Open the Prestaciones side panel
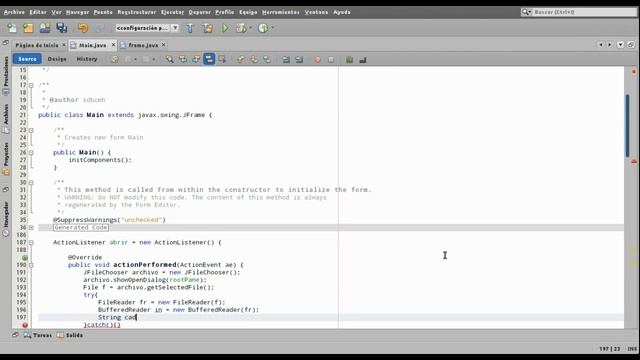 (x=6, y=76)
